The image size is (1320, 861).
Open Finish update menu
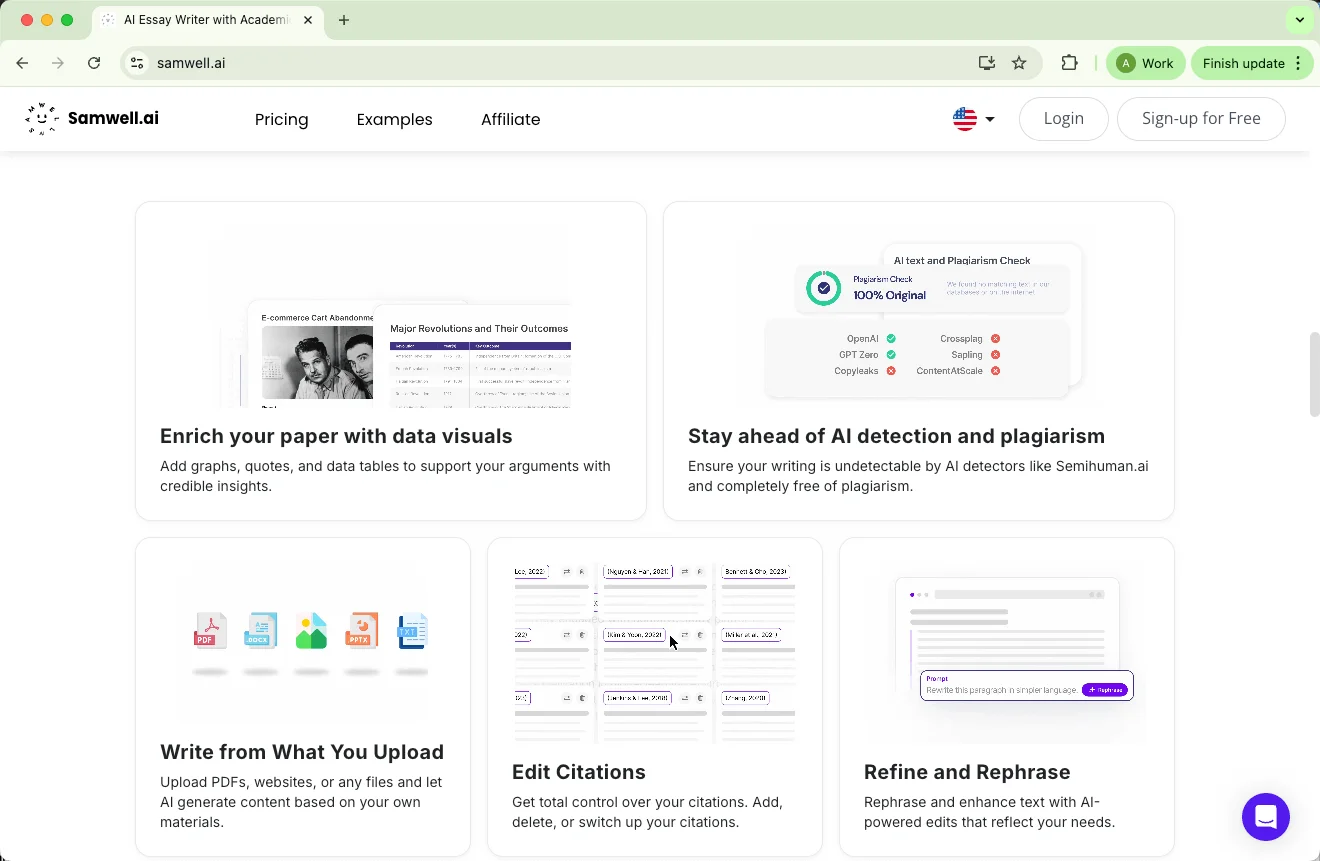pos(1251,63)
